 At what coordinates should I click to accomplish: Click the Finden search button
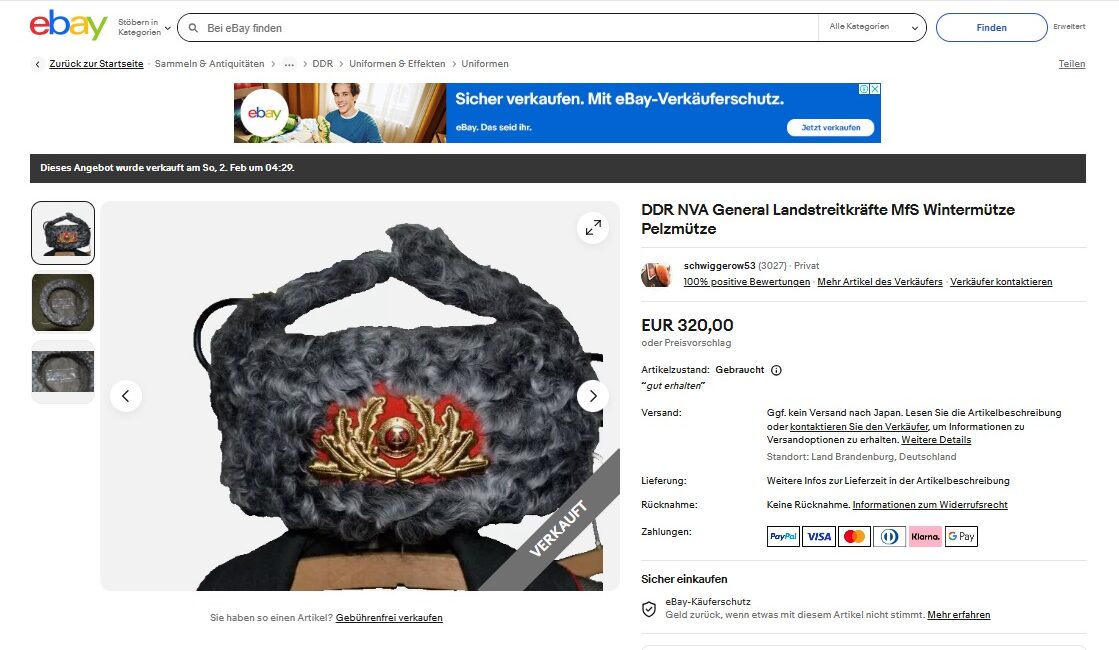click(x=991, y=28)
